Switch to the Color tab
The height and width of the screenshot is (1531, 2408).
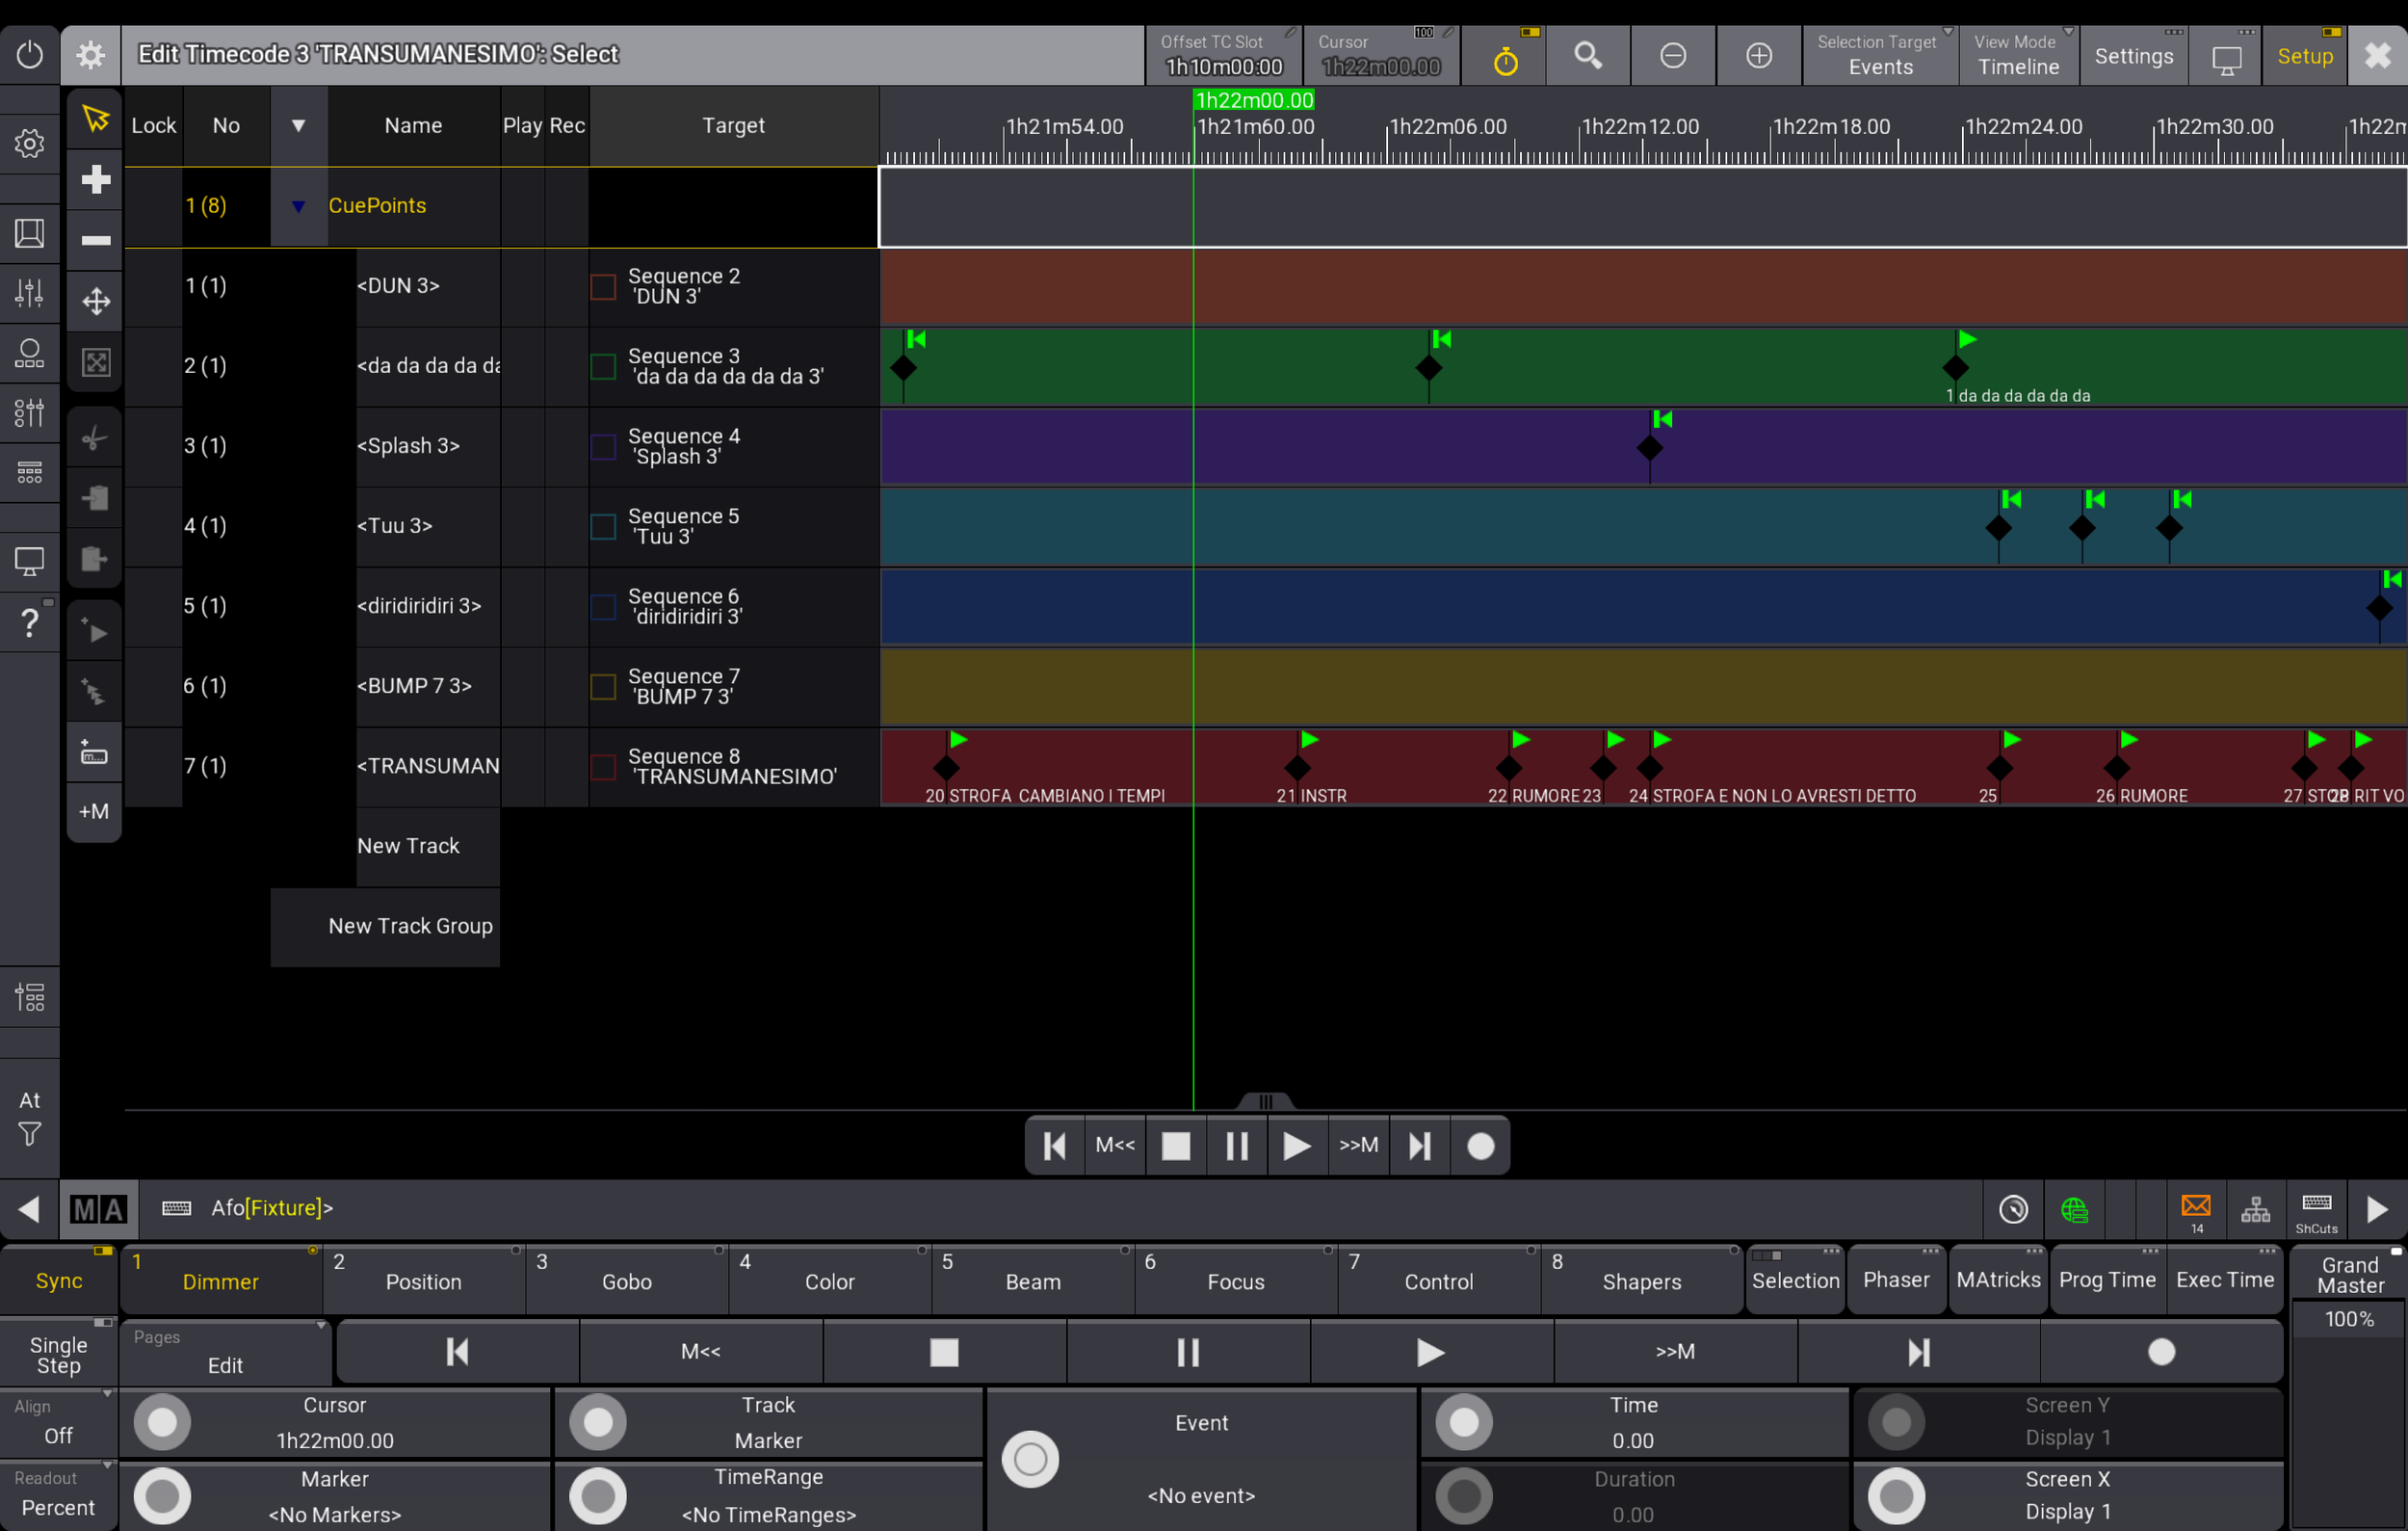pyautogui.click(x=830, y=1281)
